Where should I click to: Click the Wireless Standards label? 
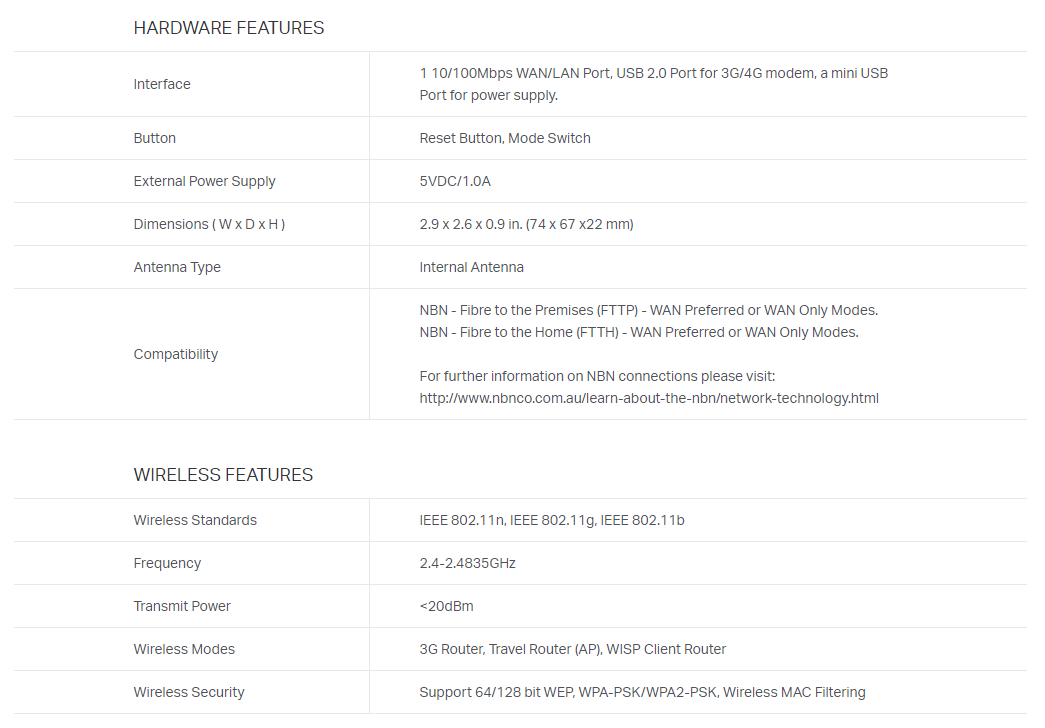pos(195,520)
